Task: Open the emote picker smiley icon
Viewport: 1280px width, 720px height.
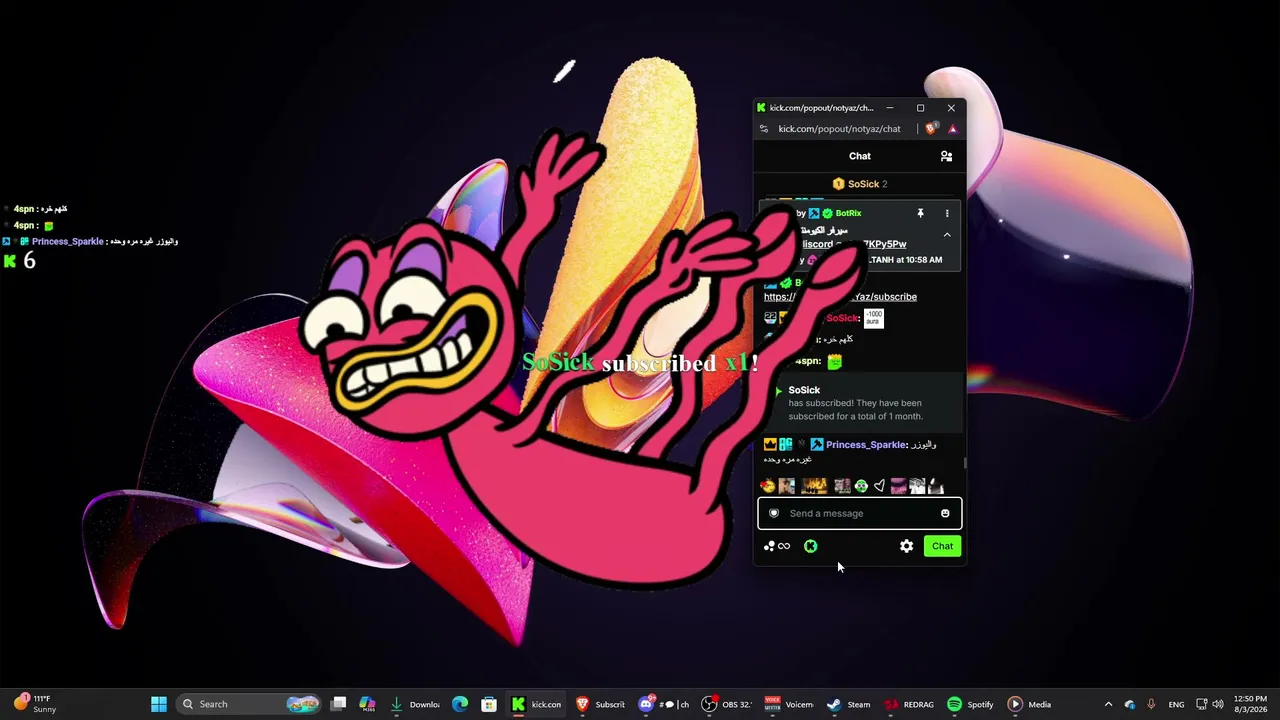Action: coord(945,513)
